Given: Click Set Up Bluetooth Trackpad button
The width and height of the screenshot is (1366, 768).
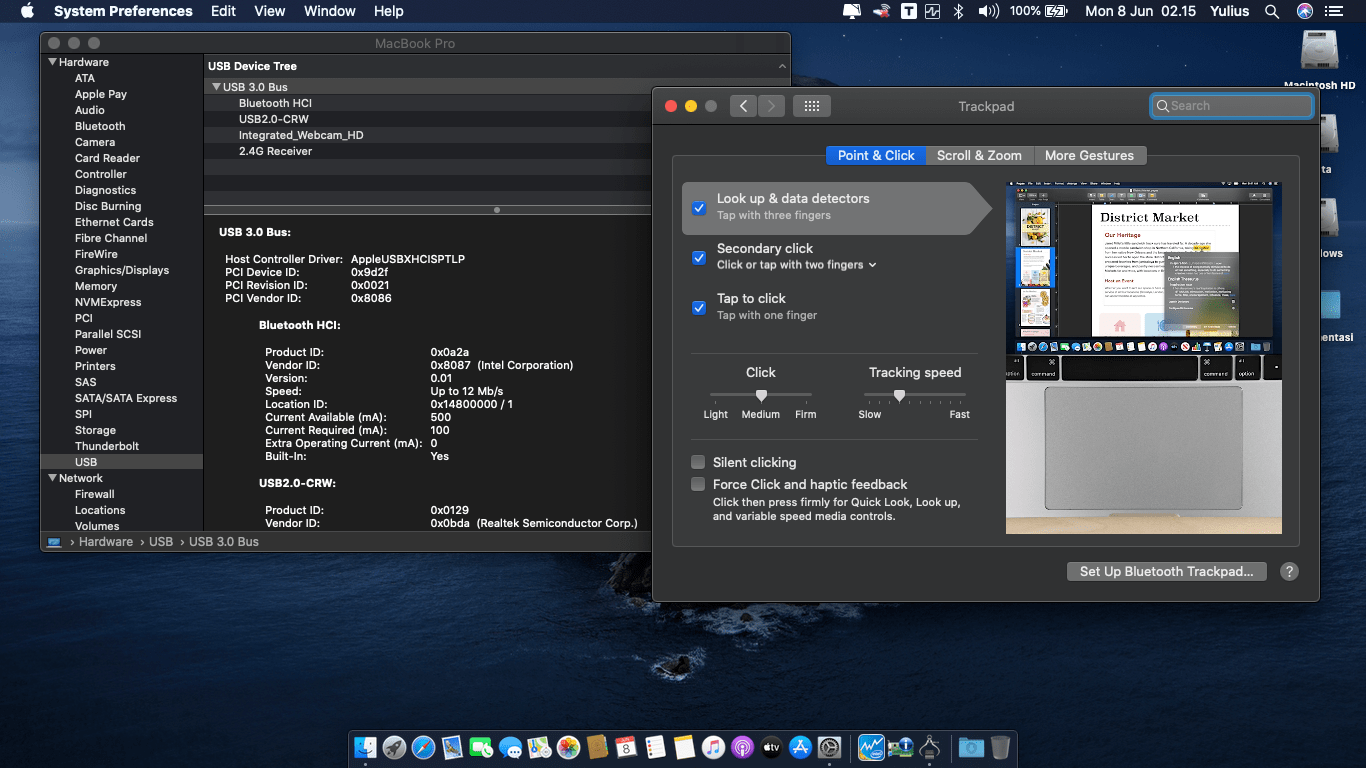Looking at the screenshot, I should [1166, 572].
